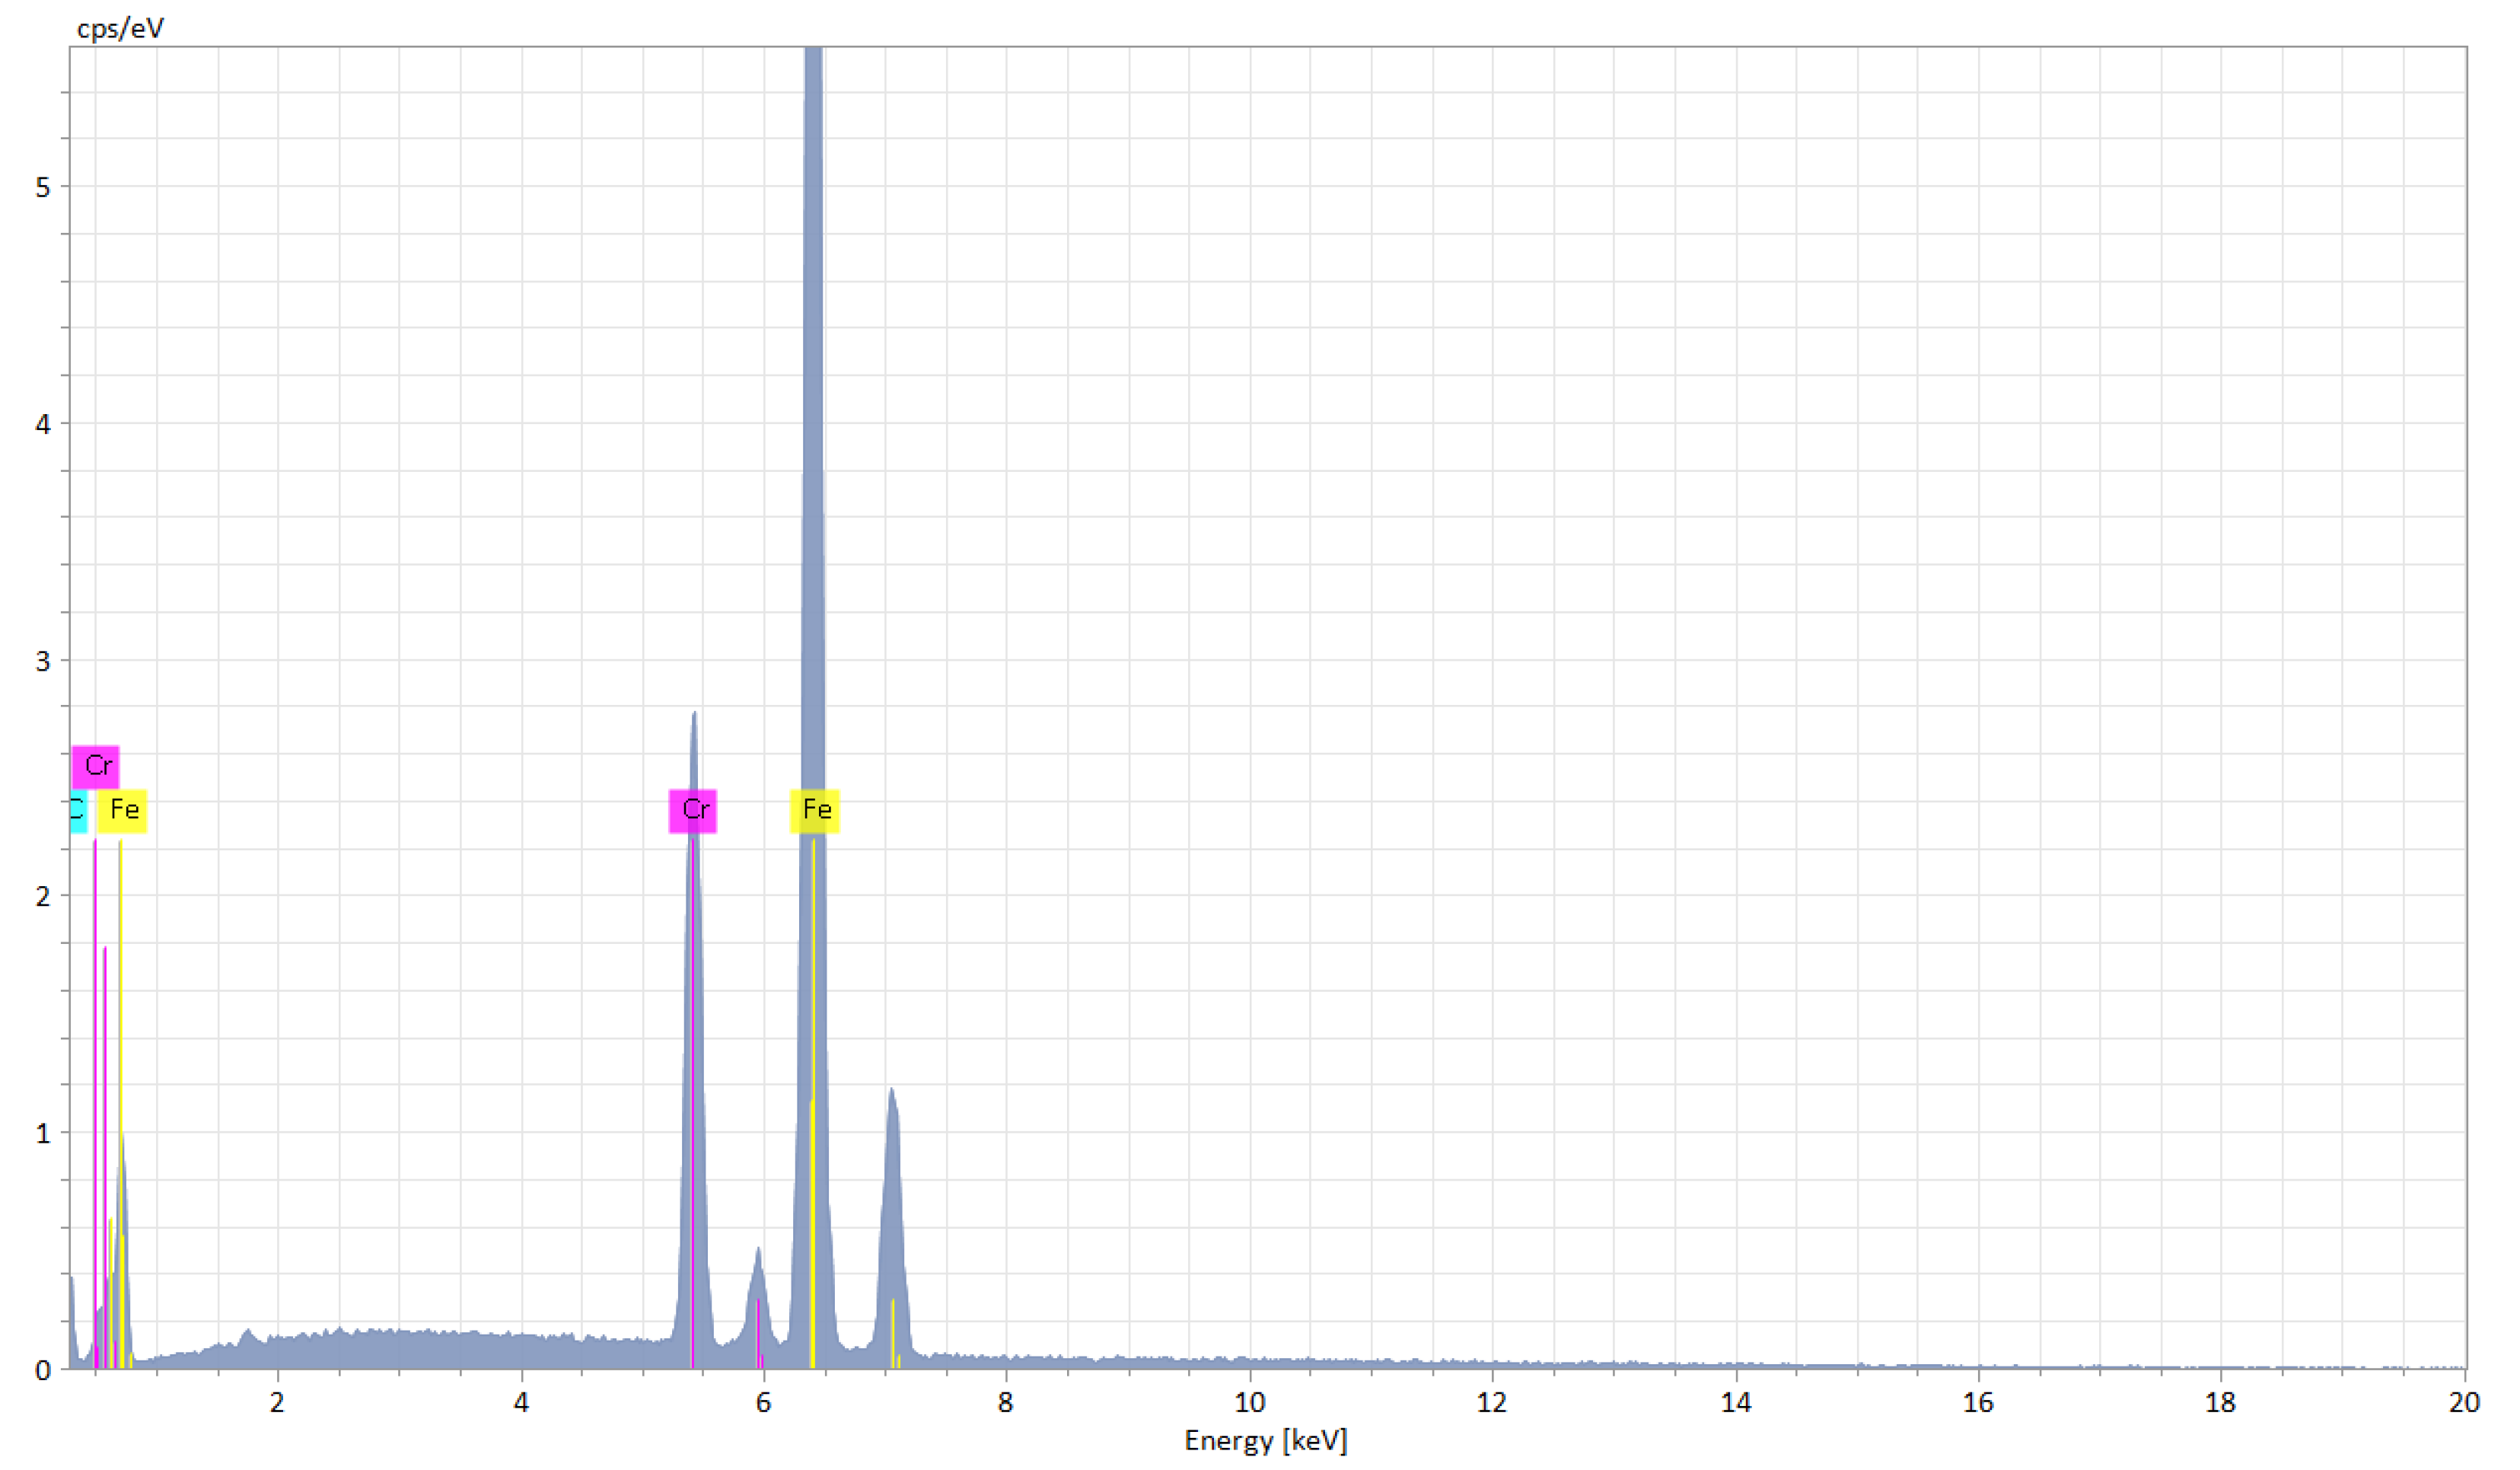Click the yellow Fe label at low energy
Image resolution: width=2520 pixels, height=1470 pixels.
pyautogui.click(x=122, y=810)
